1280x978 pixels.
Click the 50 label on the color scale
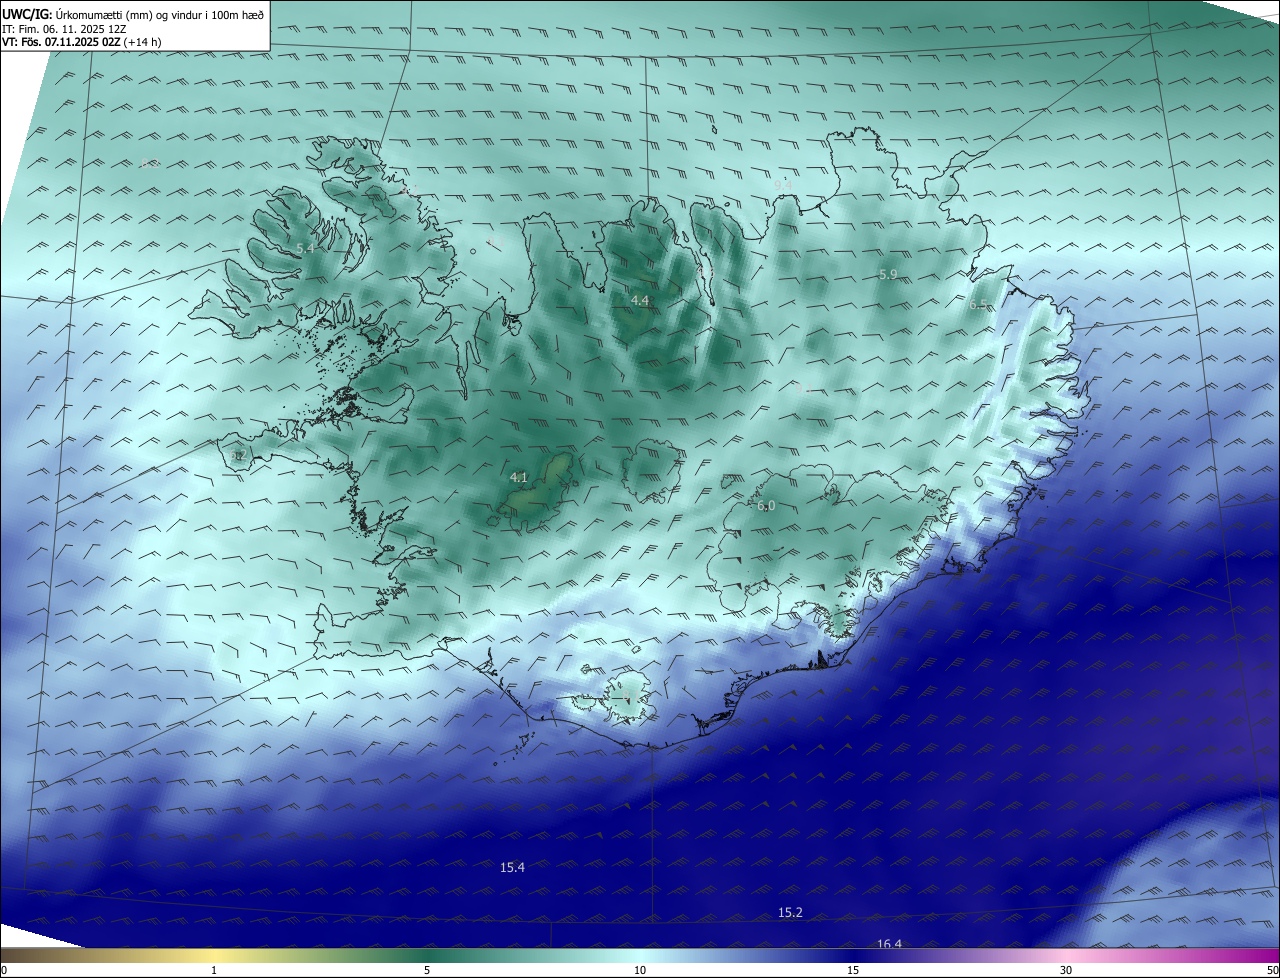click(1272, 970)
